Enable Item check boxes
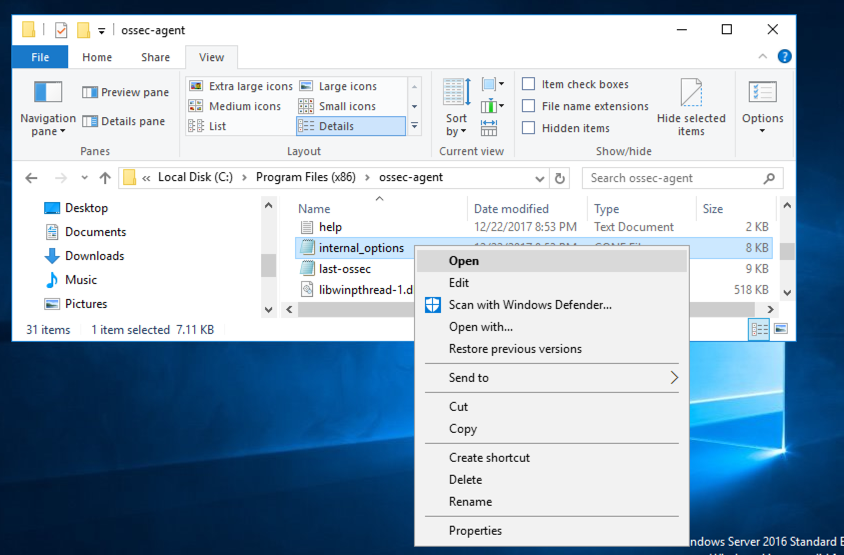844x555 pixels. coord(529,84)
